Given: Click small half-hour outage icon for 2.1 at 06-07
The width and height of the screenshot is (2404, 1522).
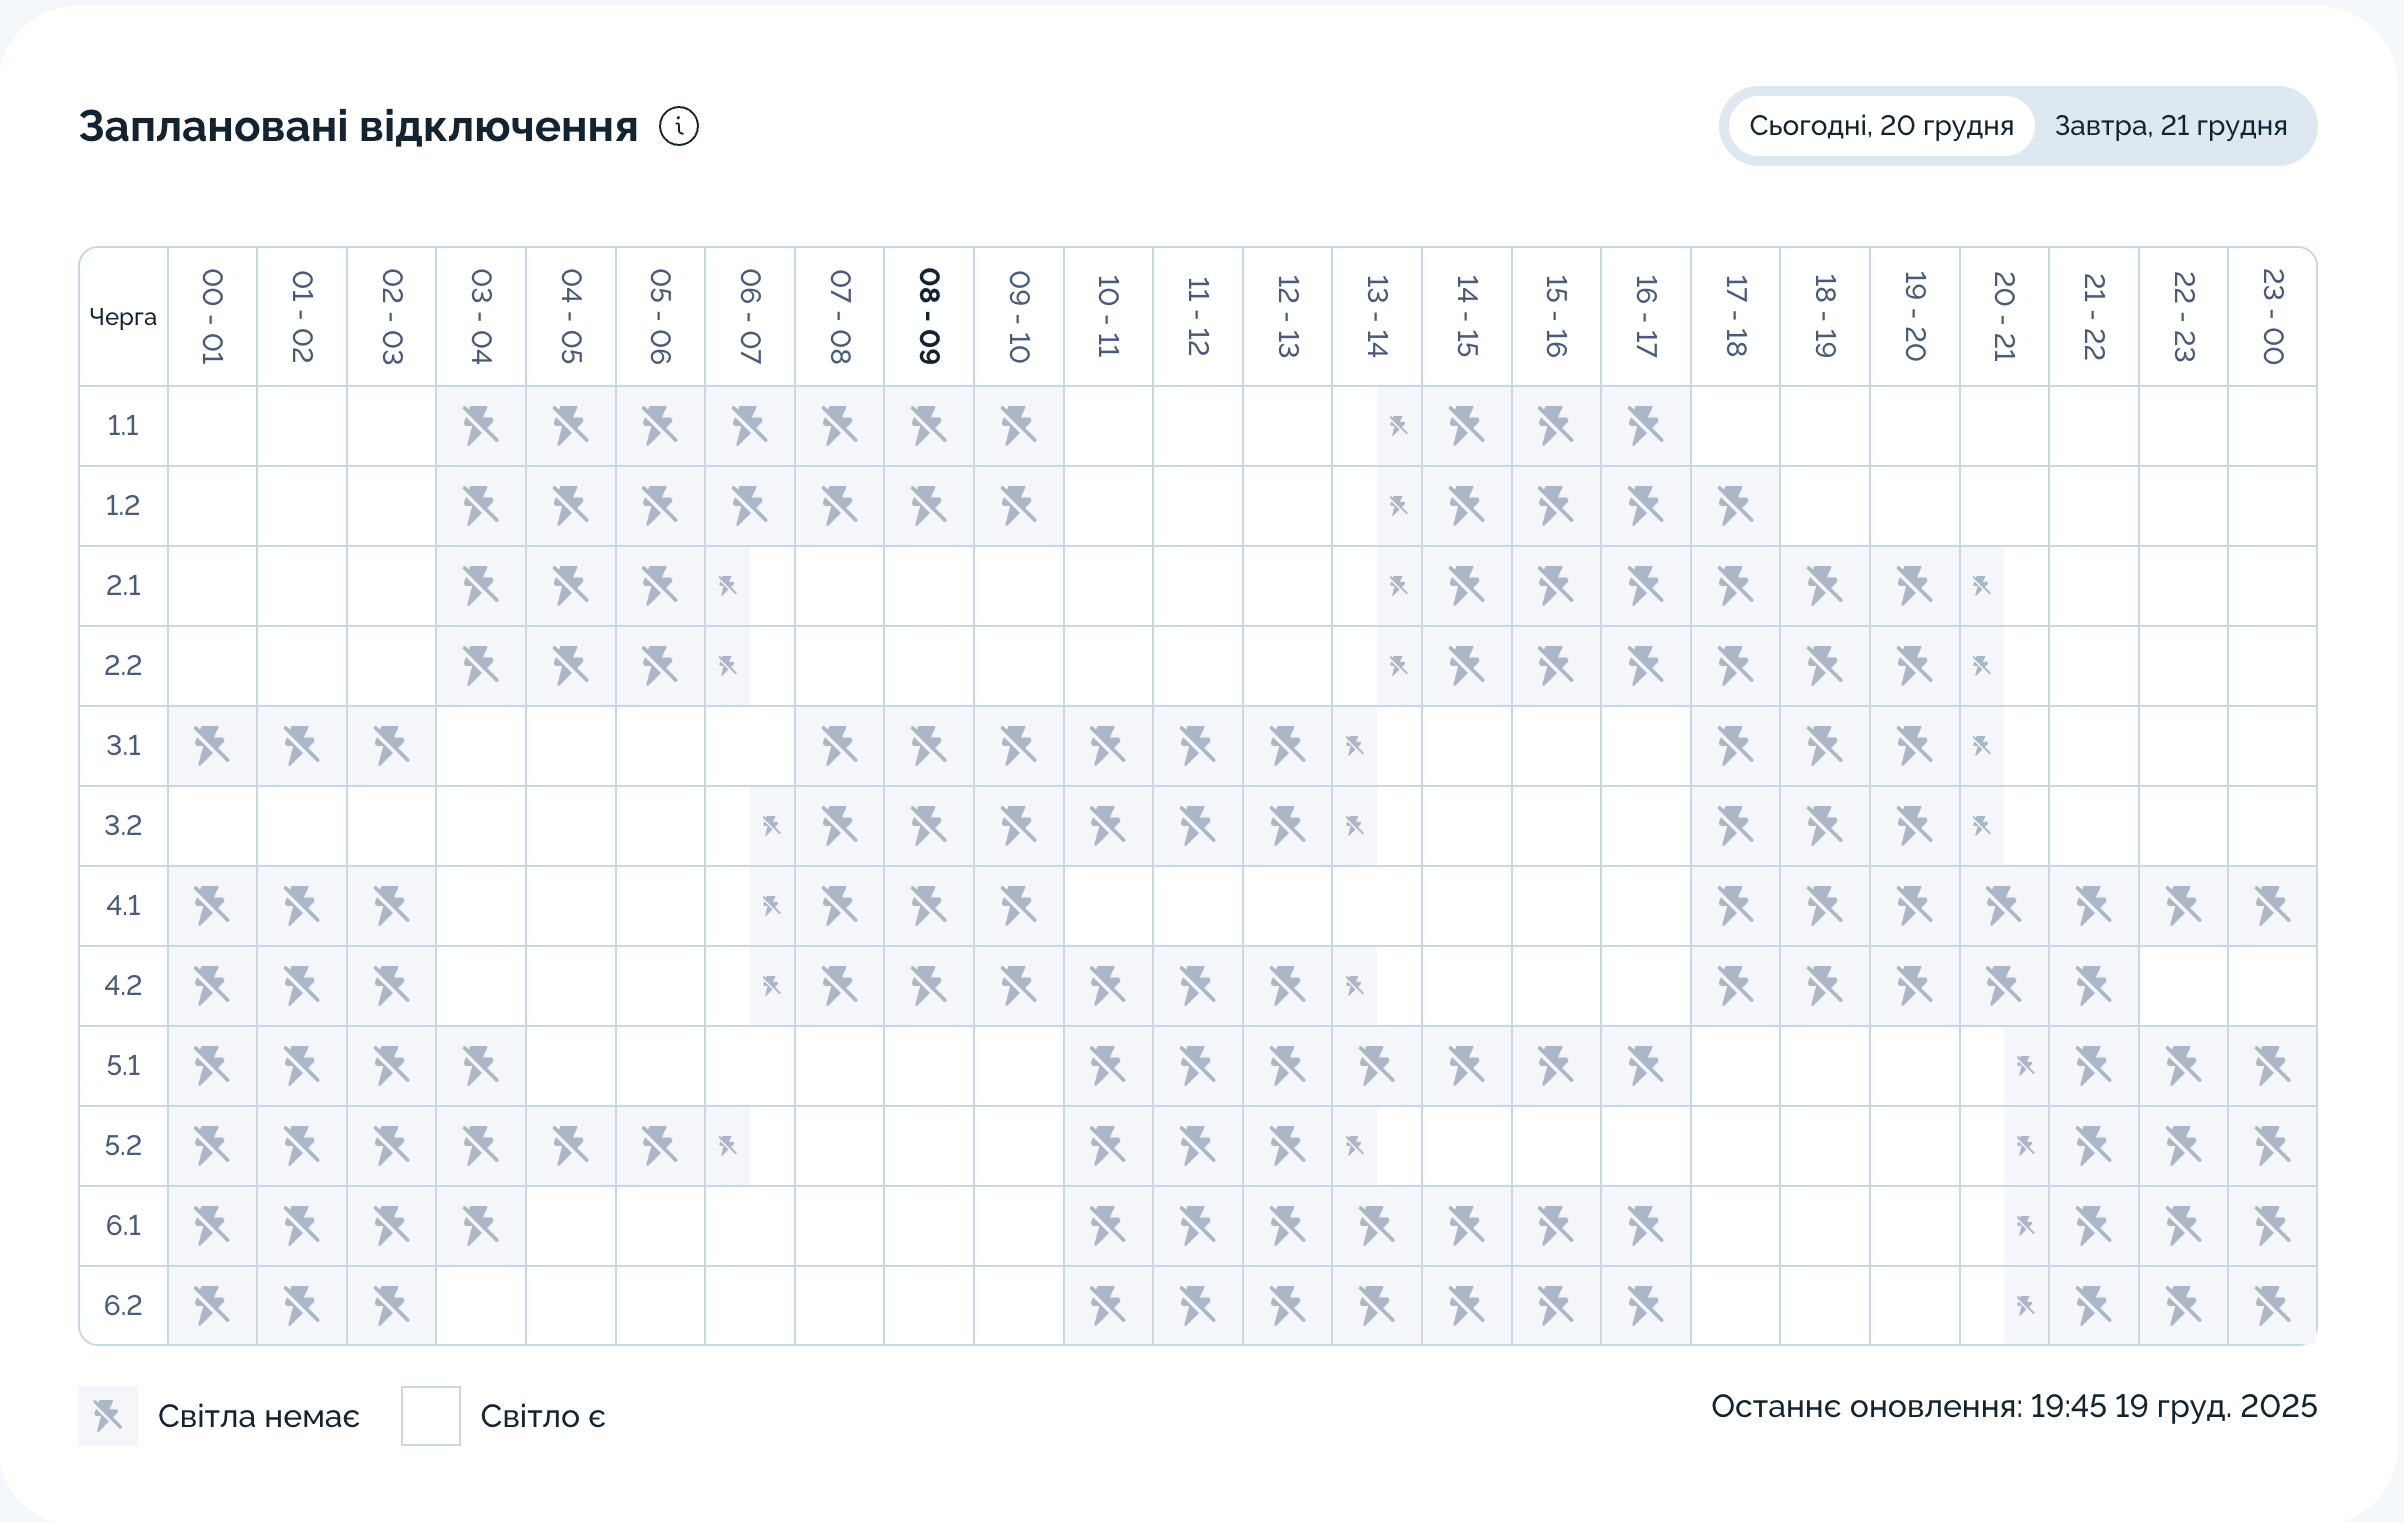Looking at the screenshot, I should coord(727,586).
